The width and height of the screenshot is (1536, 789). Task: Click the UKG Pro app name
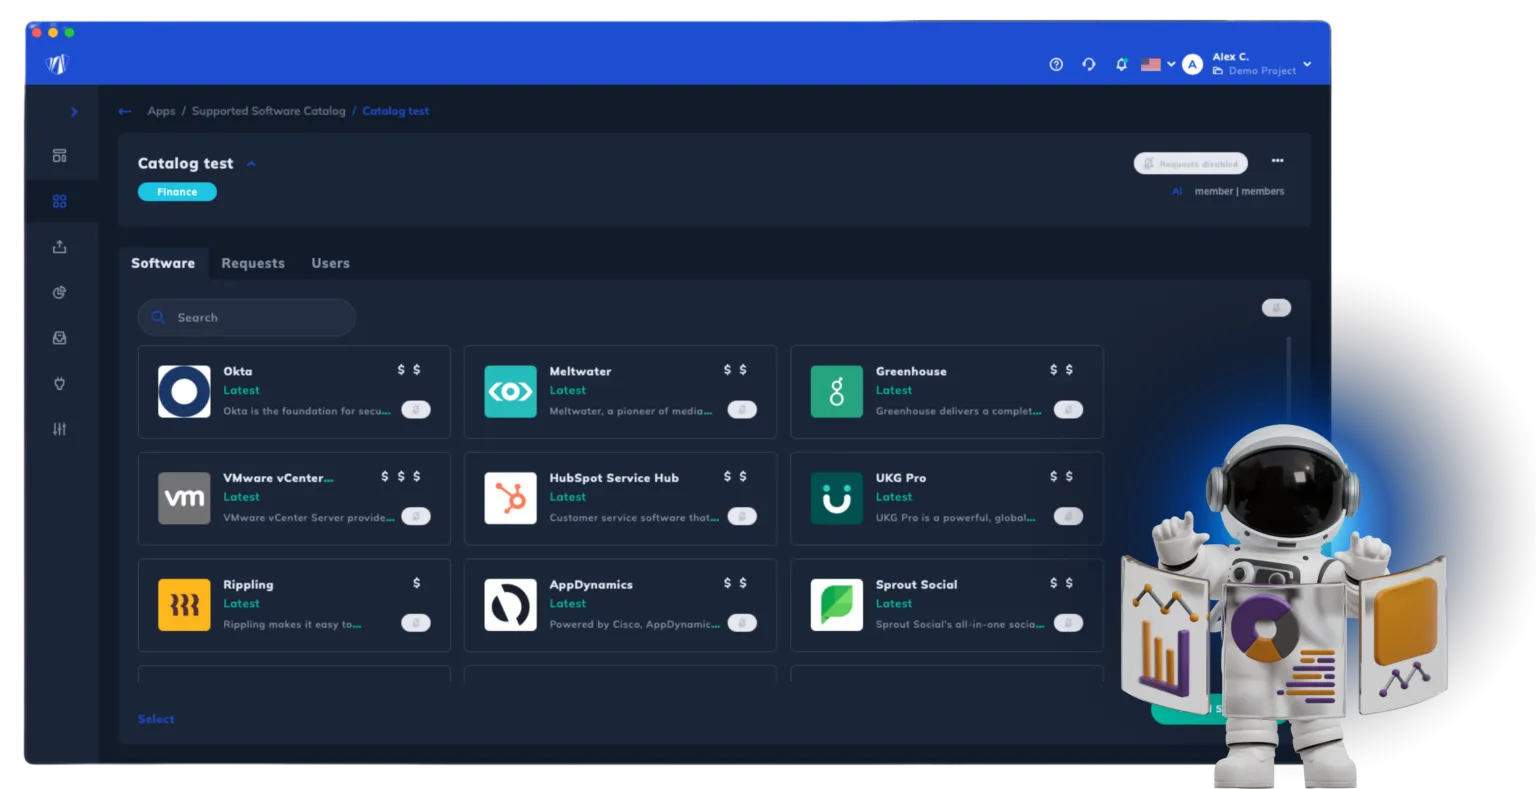[x=901, y=478]
